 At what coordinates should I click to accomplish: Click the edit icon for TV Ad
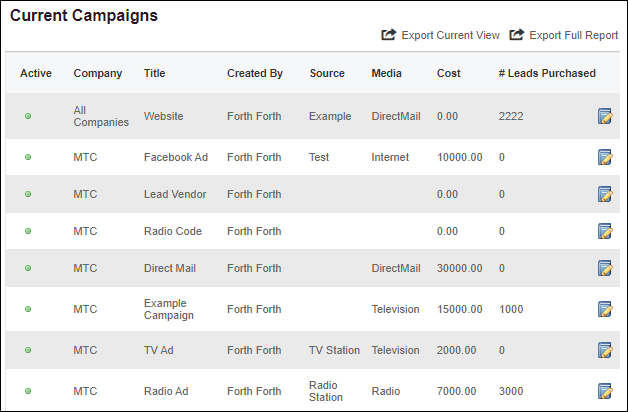pyautogui.click(x=604, y=351)
